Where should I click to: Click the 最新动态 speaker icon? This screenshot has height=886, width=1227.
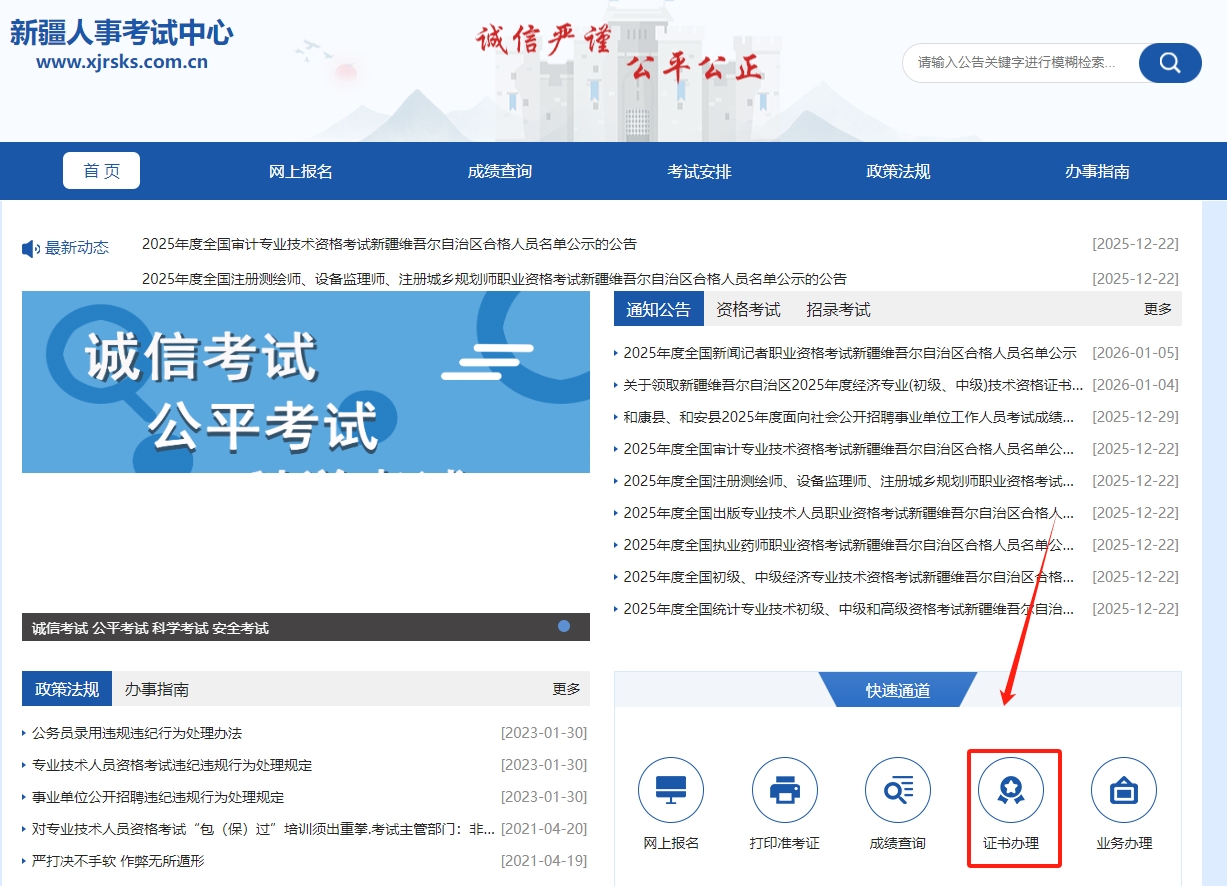(x=31, y=249)
